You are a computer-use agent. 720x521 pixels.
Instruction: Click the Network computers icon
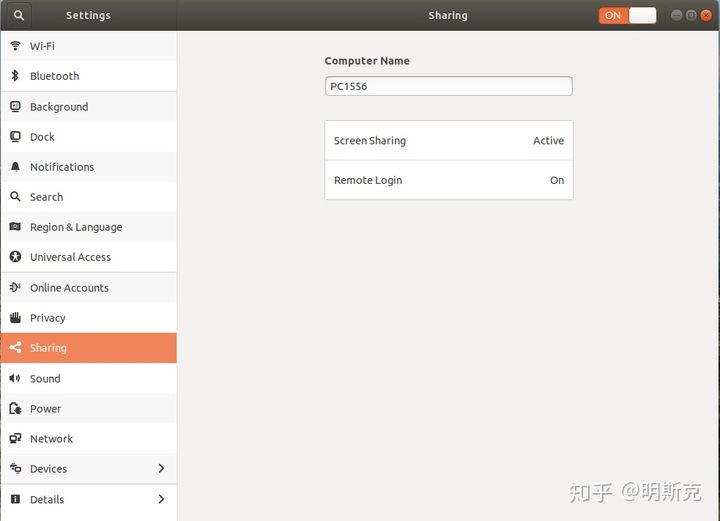[x=15, y=438]
